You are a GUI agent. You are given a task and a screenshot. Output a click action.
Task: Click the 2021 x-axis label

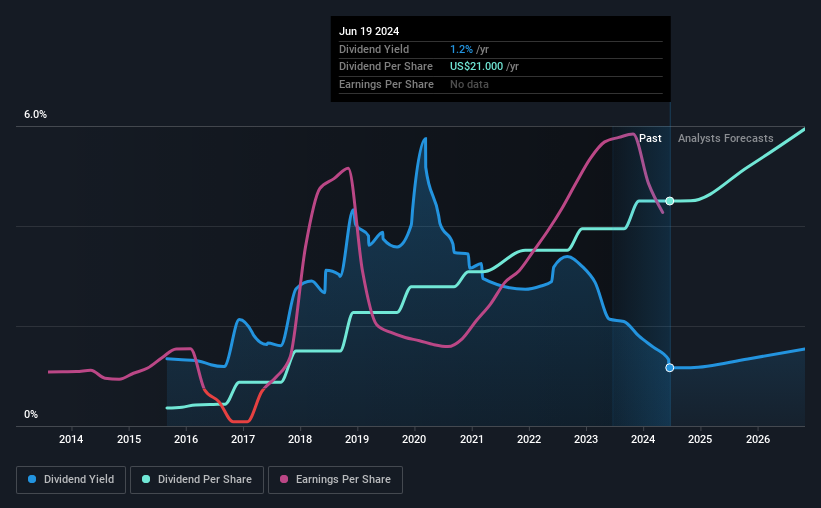pos(472,439)
